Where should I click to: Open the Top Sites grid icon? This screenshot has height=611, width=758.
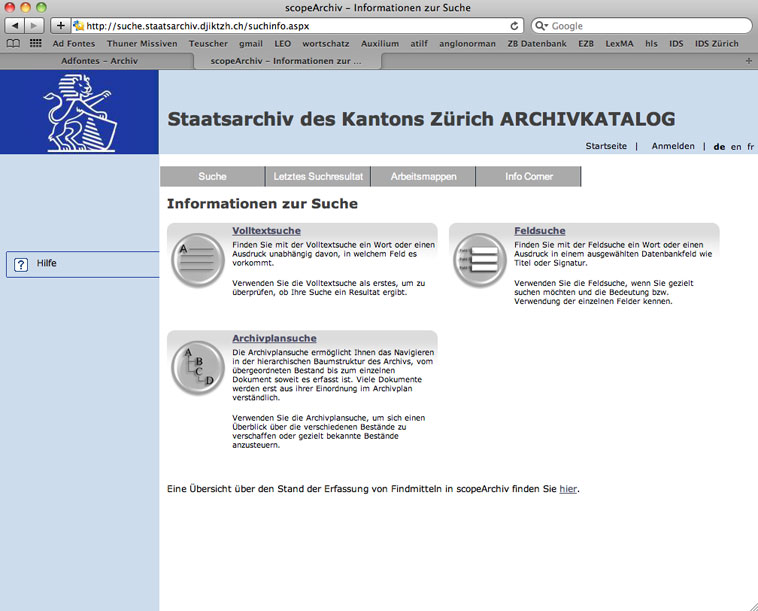coord(36,44)
